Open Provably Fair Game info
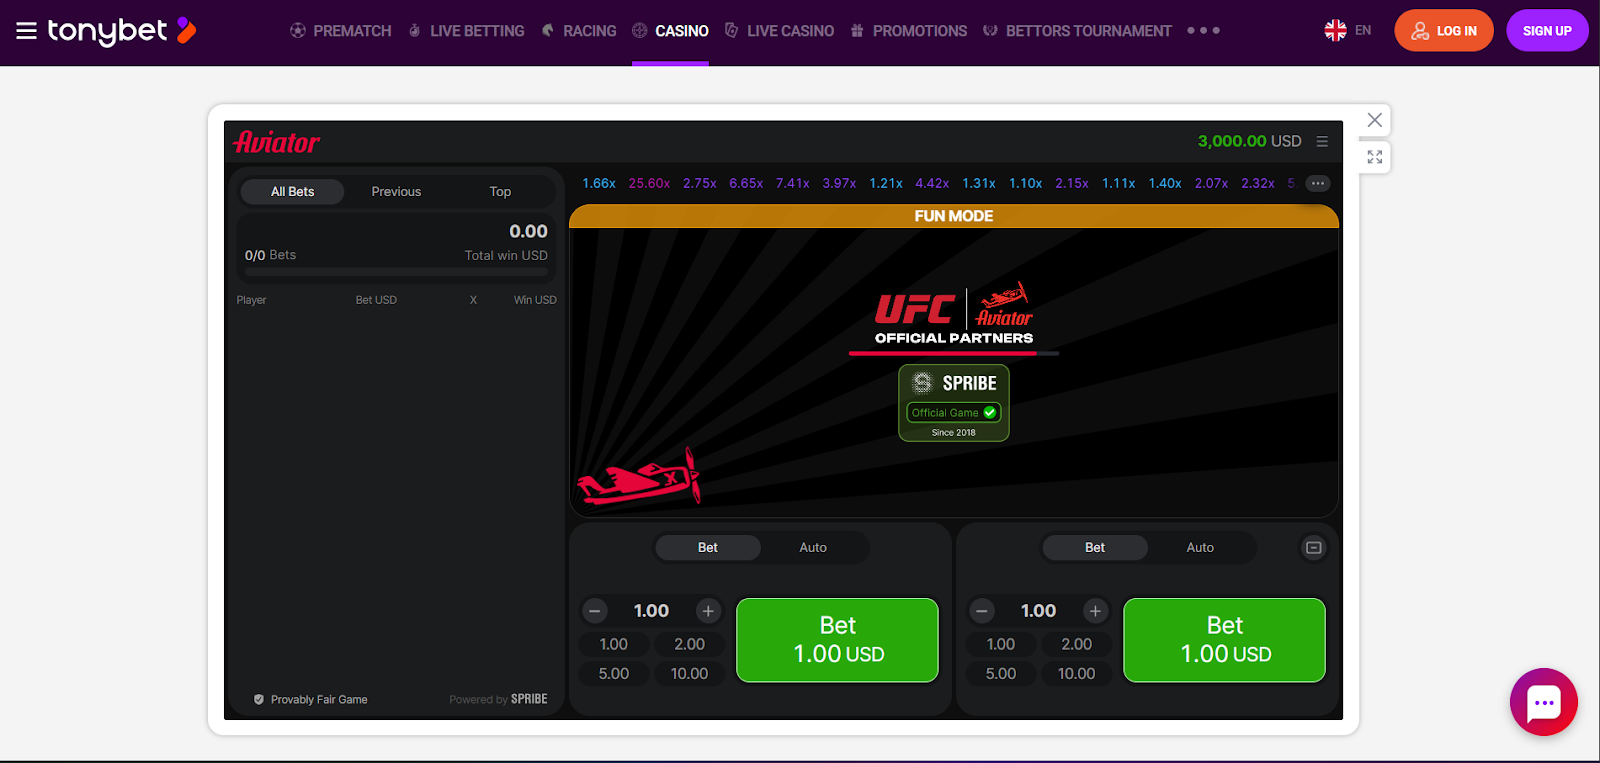The height and width of the screenshot is (763, 1600). [x=311, y=700]
